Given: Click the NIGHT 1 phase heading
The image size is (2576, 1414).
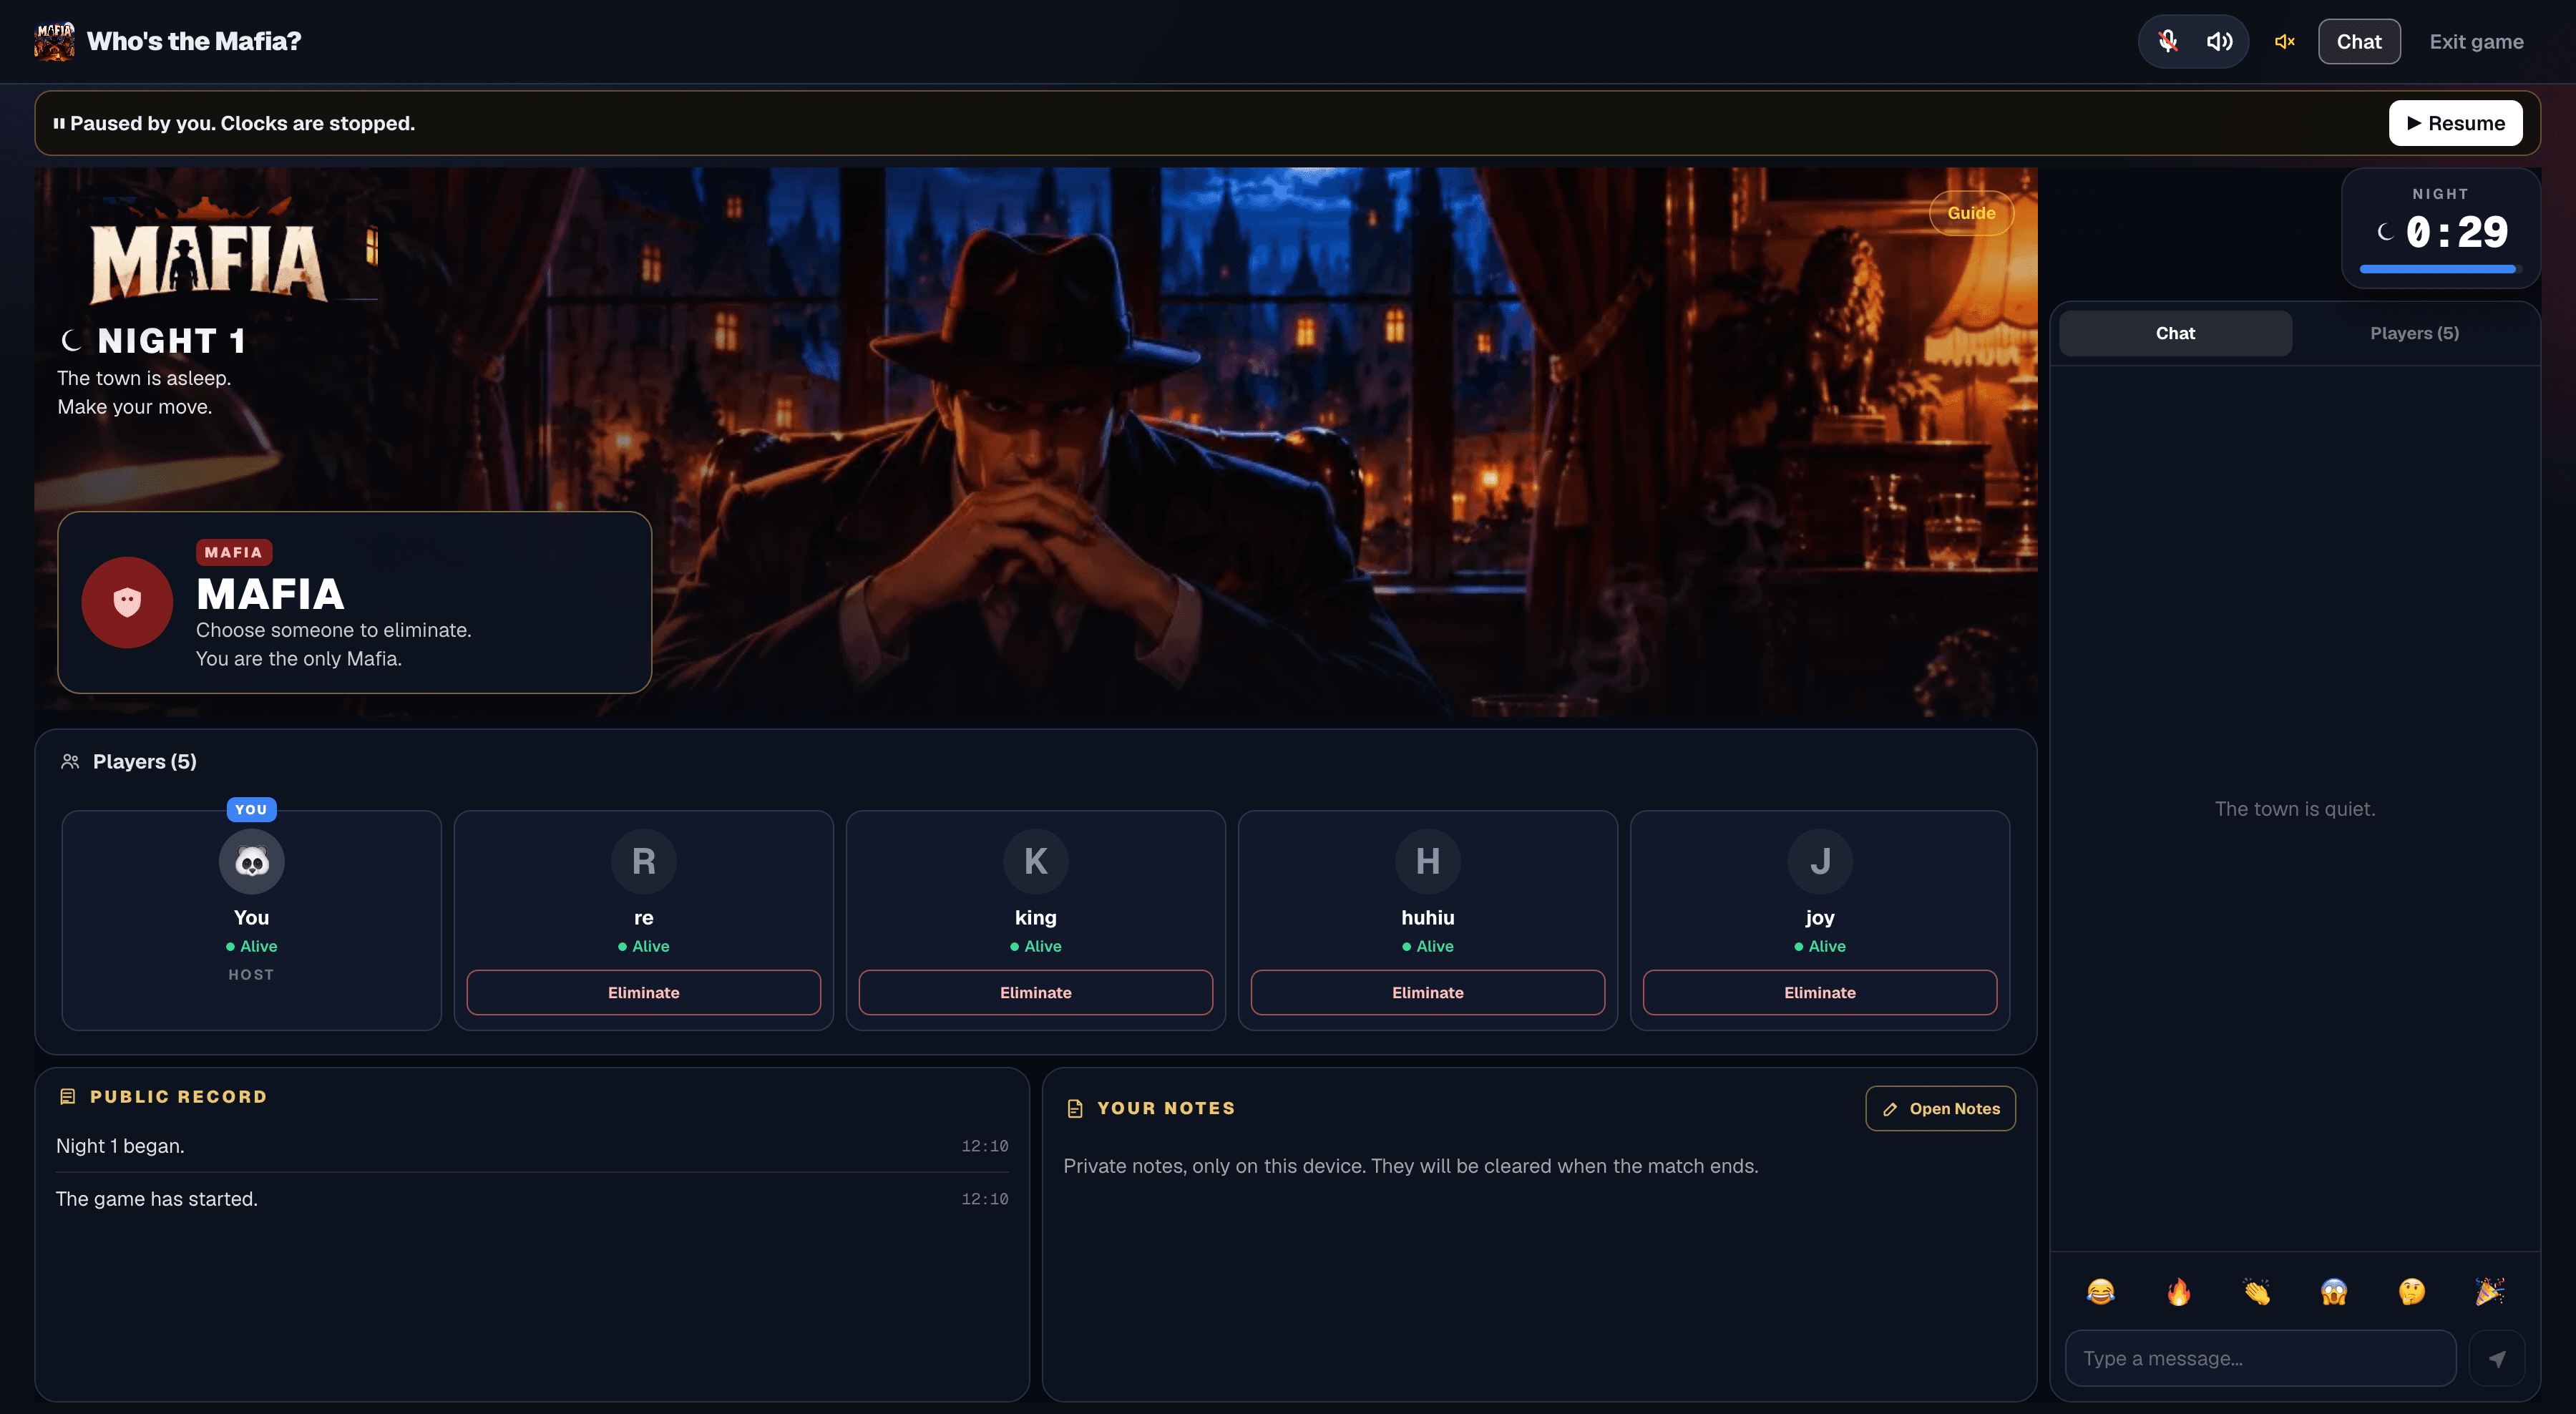Looking at the screenshot, I should (172, 341).
